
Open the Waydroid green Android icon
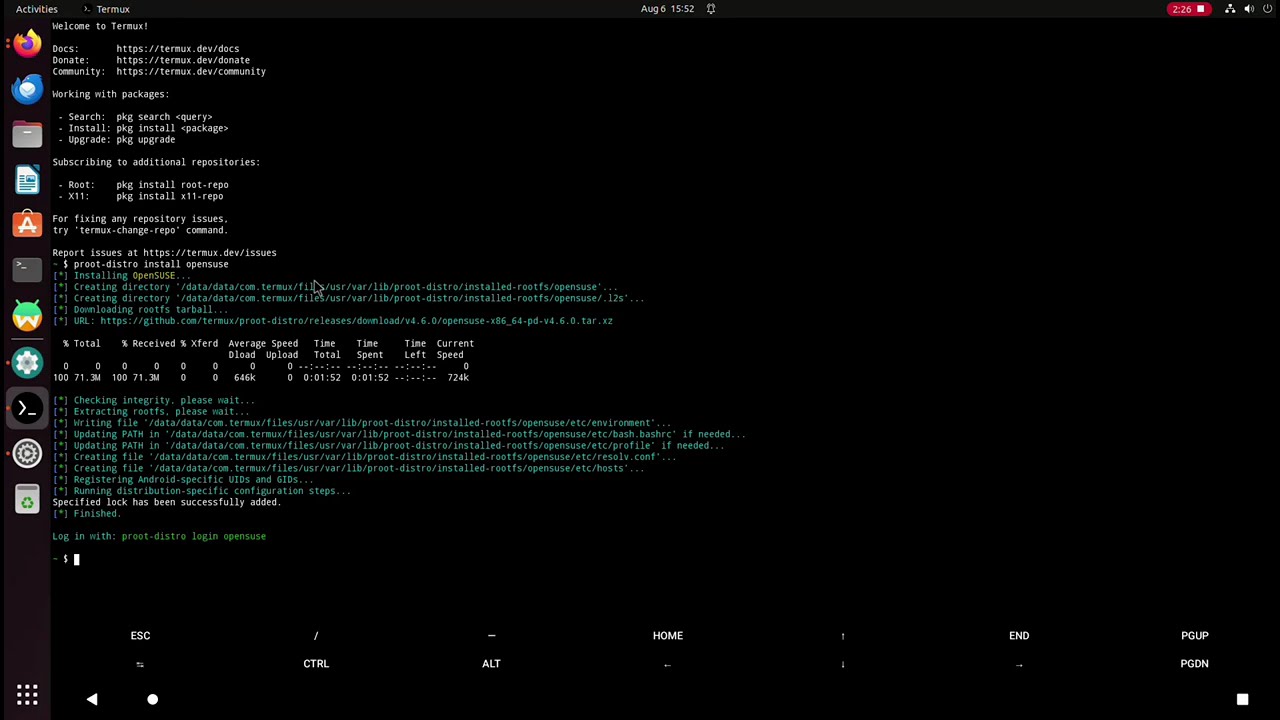[x=27, y=317]
